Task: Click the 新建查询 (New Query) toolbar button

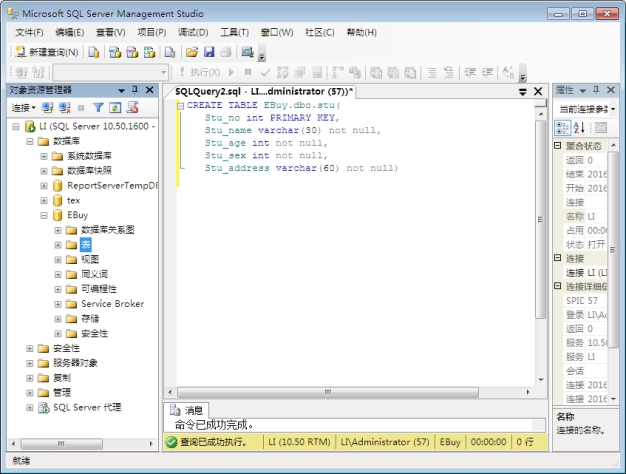Action: (x=48, y=52)
